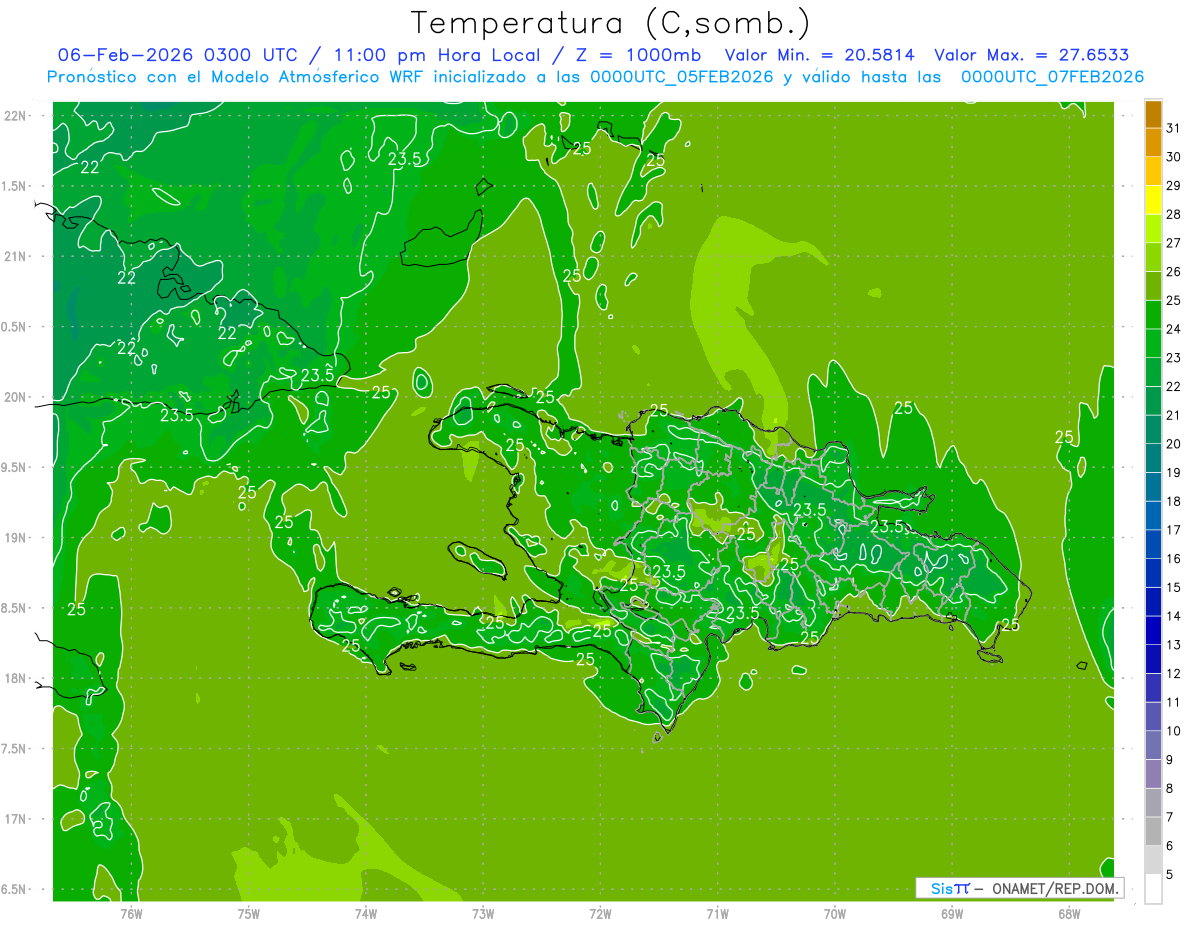Click the 06-Feb-2026 0300 UTC date text
The width and height of the screenshot is (1200, 927).
(177, 55)
